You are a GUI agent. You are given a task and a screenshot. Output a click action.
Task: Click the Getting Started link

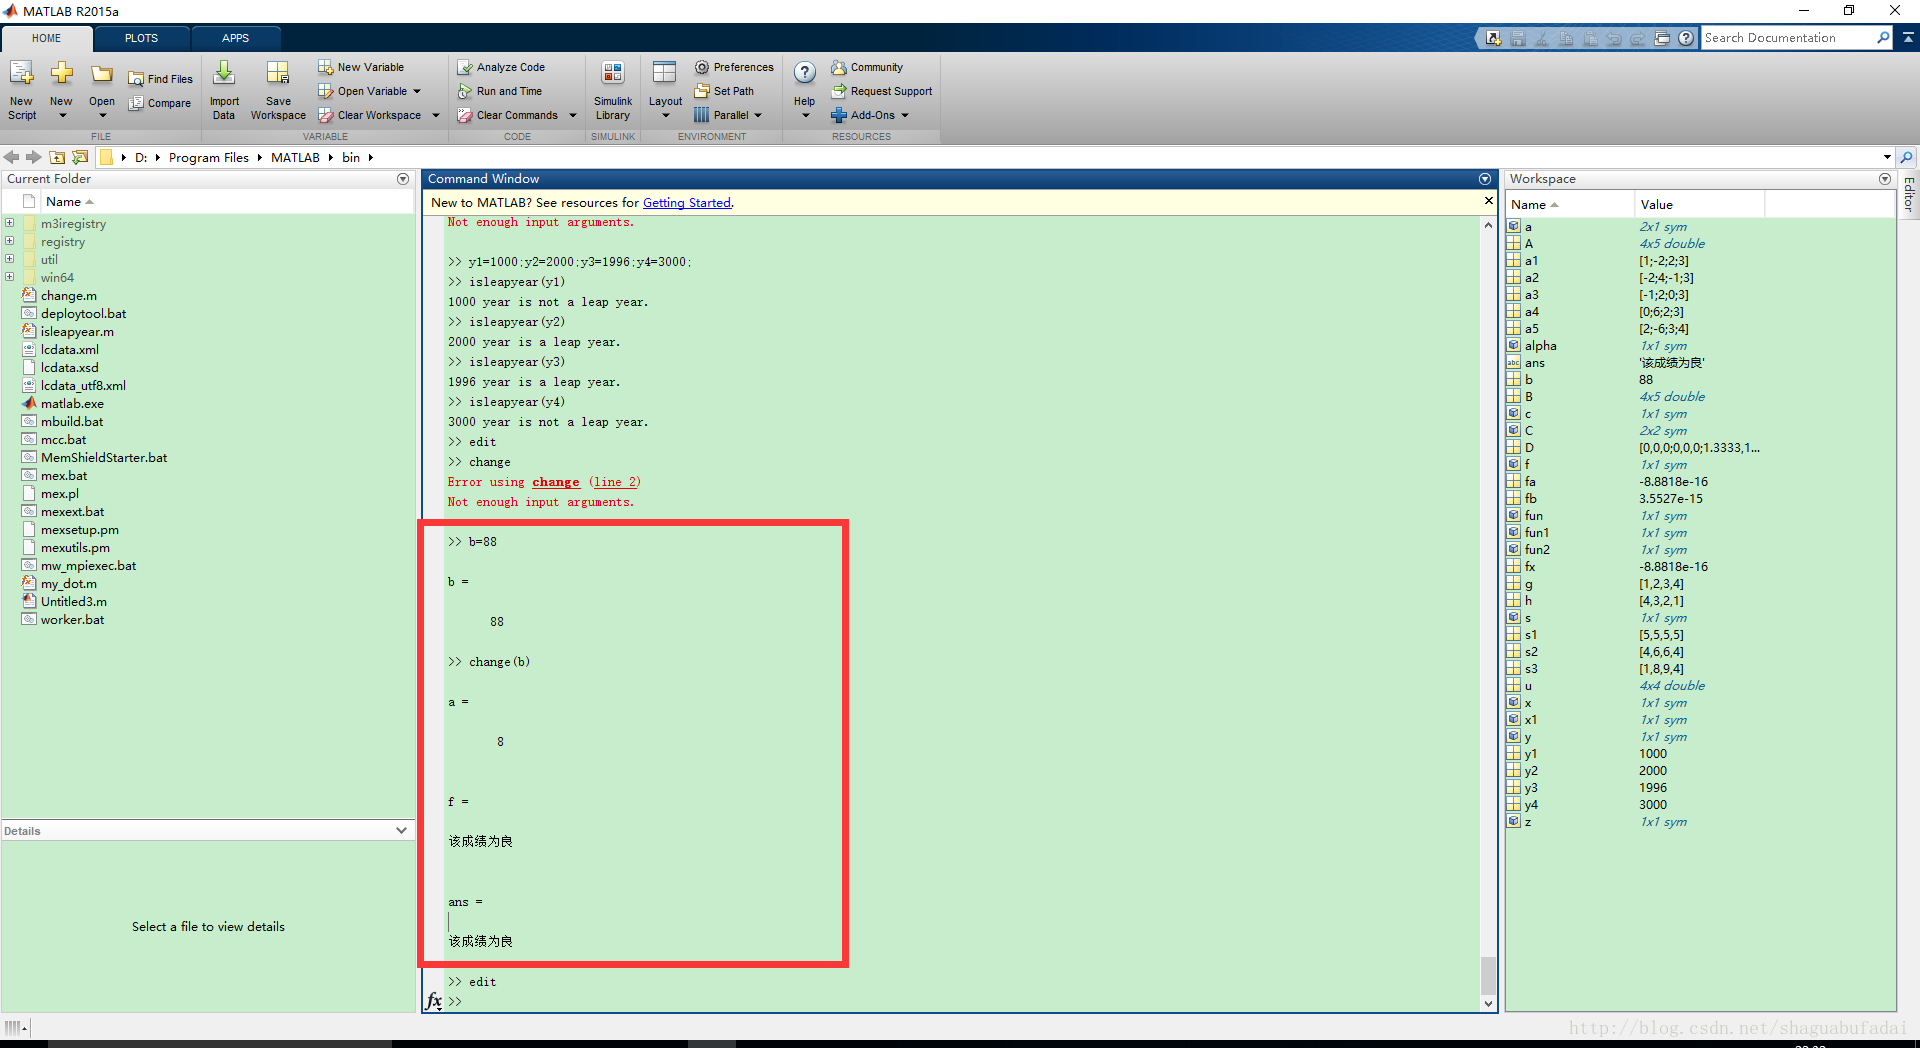686,203
